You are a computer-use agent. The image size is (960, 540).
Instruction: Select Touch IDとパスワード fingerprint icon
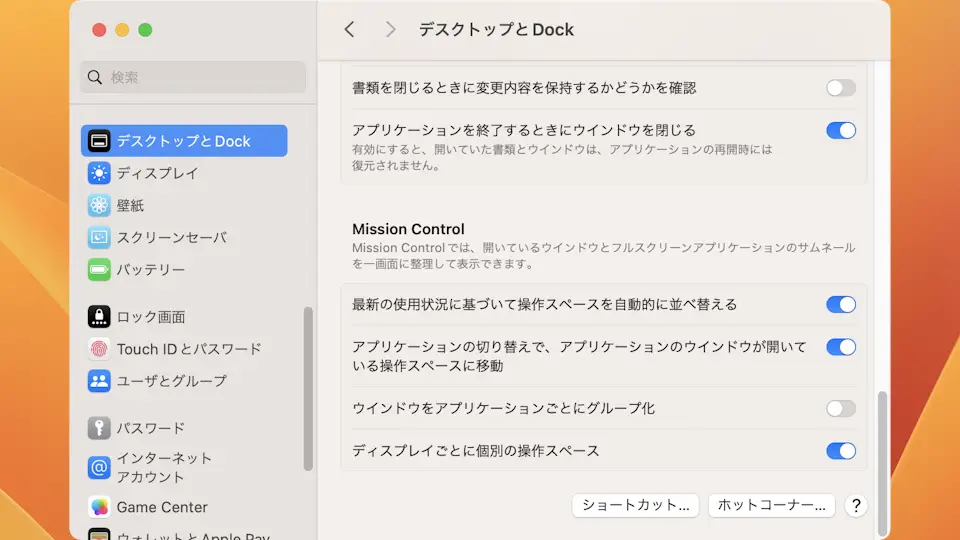click(x=99, y=349)
